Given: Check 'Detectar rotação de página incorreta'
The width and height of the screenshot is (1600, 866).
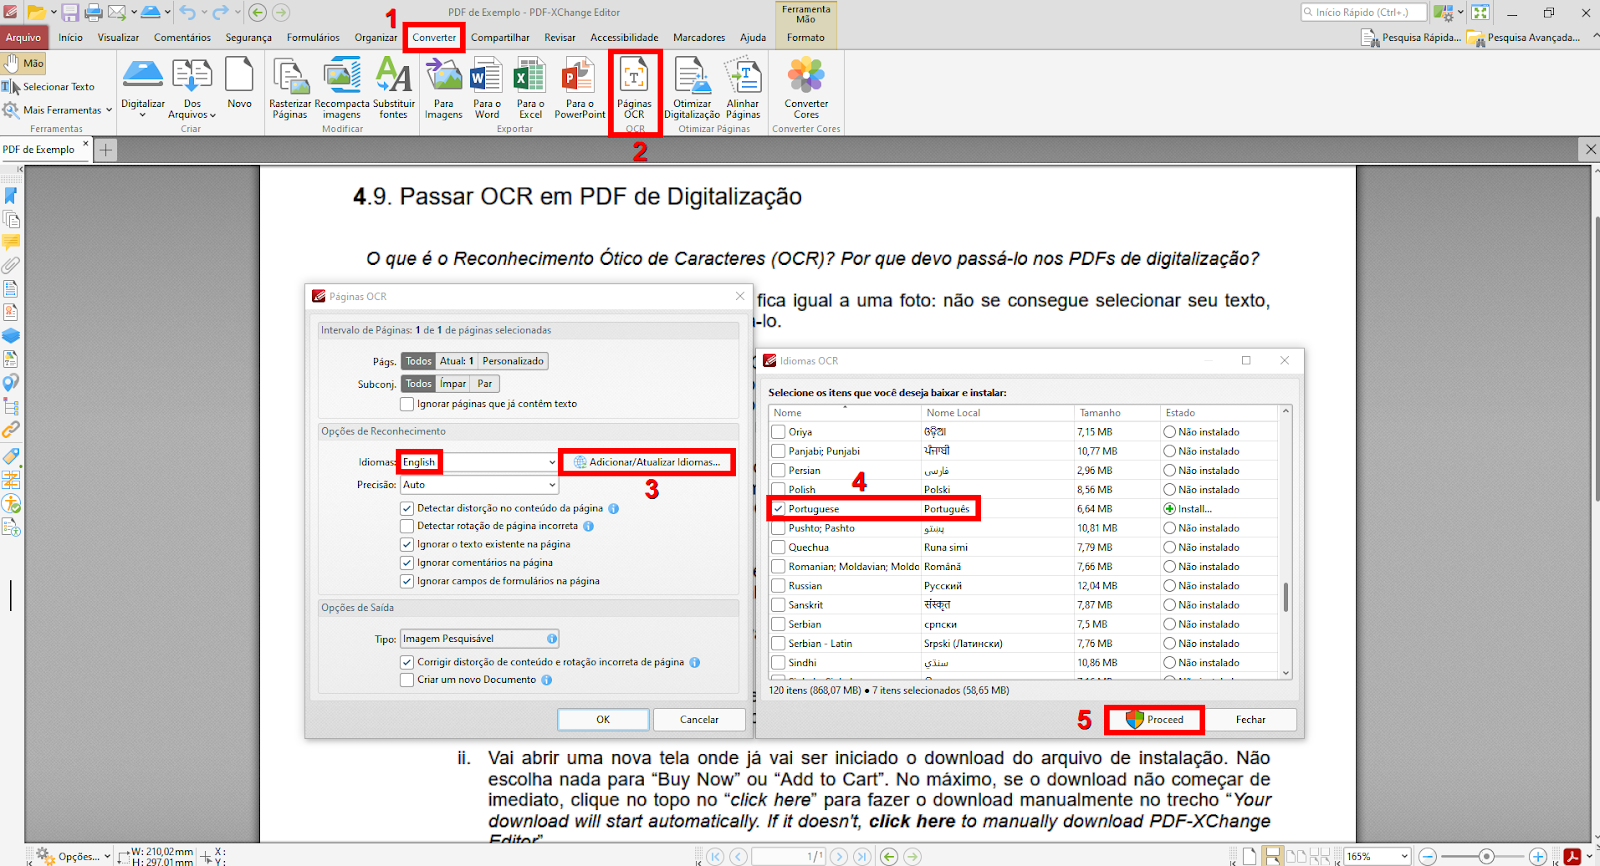Looking at the screenshot, I should [407, 526].
